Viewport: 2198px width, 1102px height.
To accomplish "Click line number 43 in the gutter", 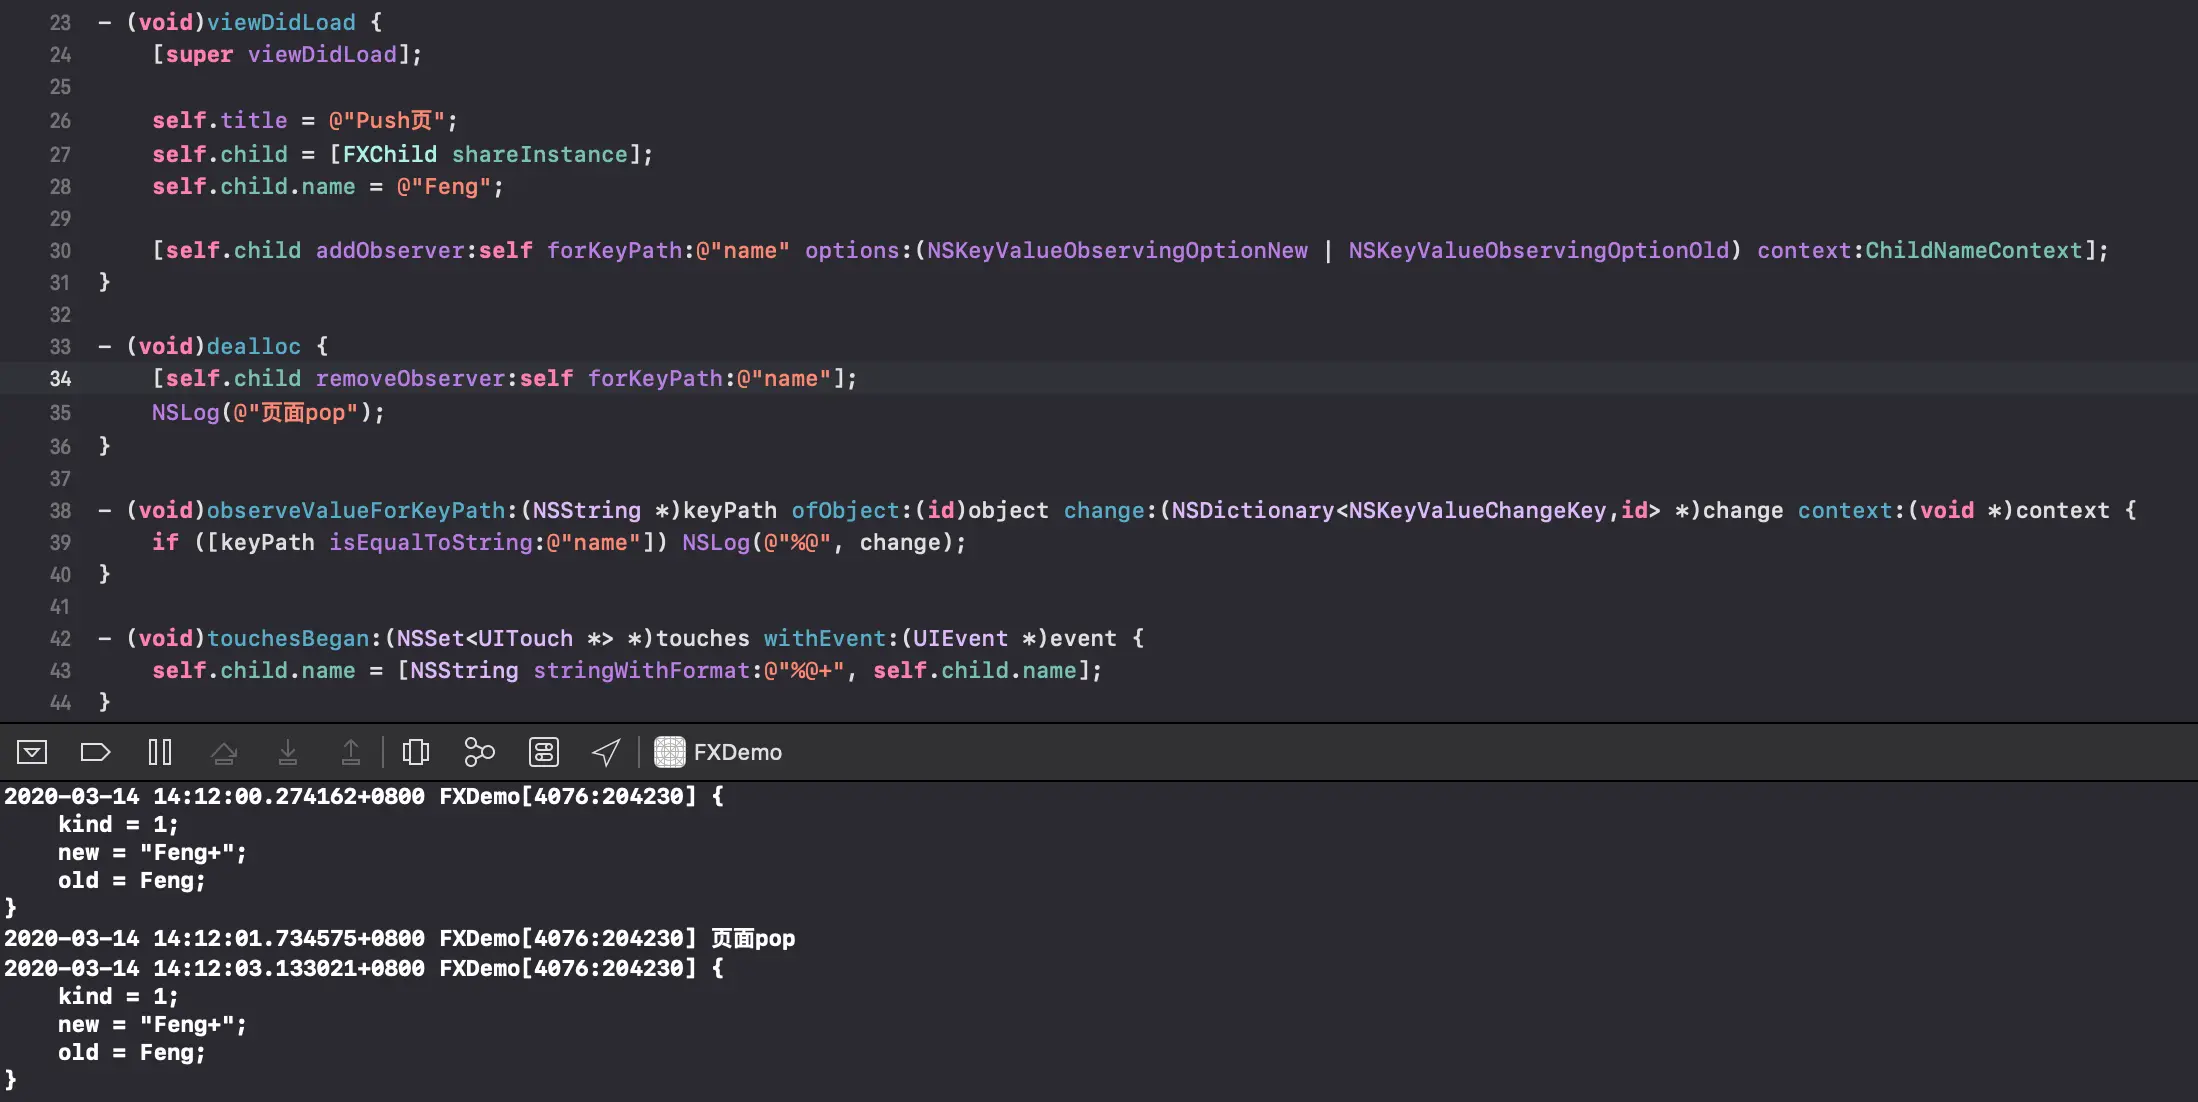I will coord(60,671).
